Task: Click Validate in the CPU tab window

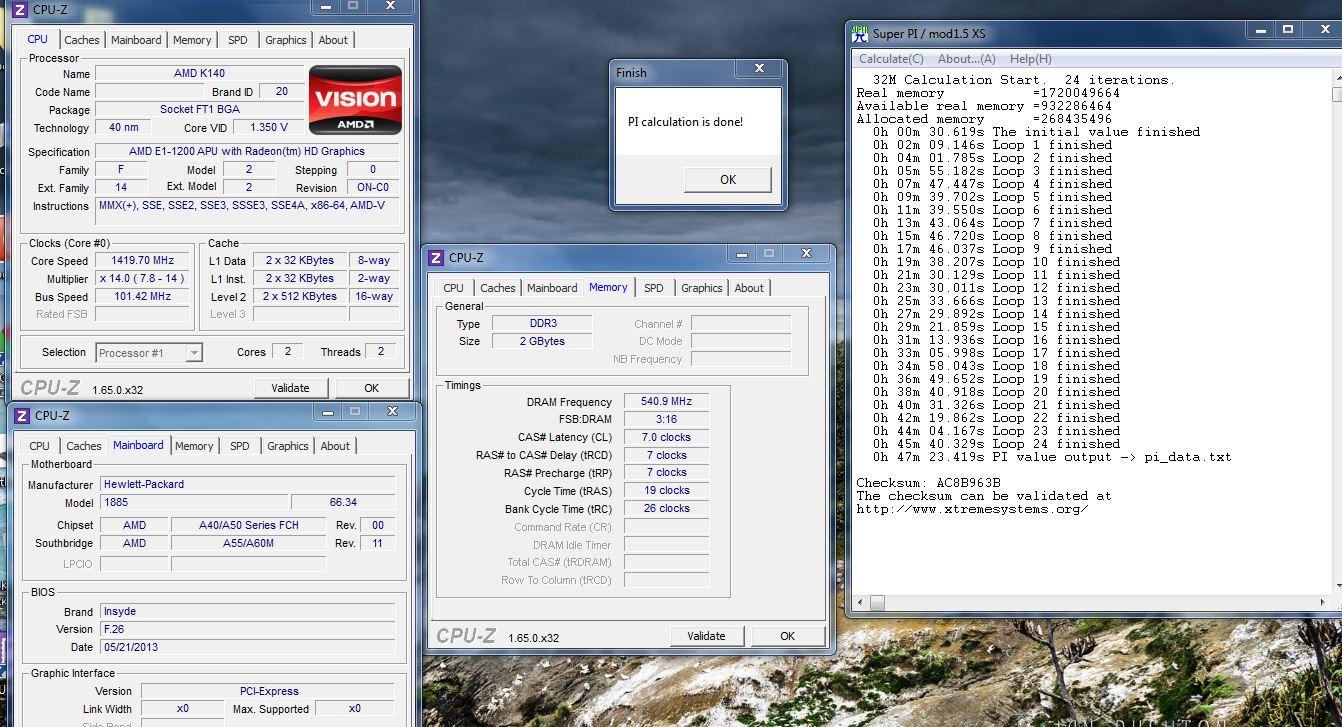Action: [x=290, y=388]
